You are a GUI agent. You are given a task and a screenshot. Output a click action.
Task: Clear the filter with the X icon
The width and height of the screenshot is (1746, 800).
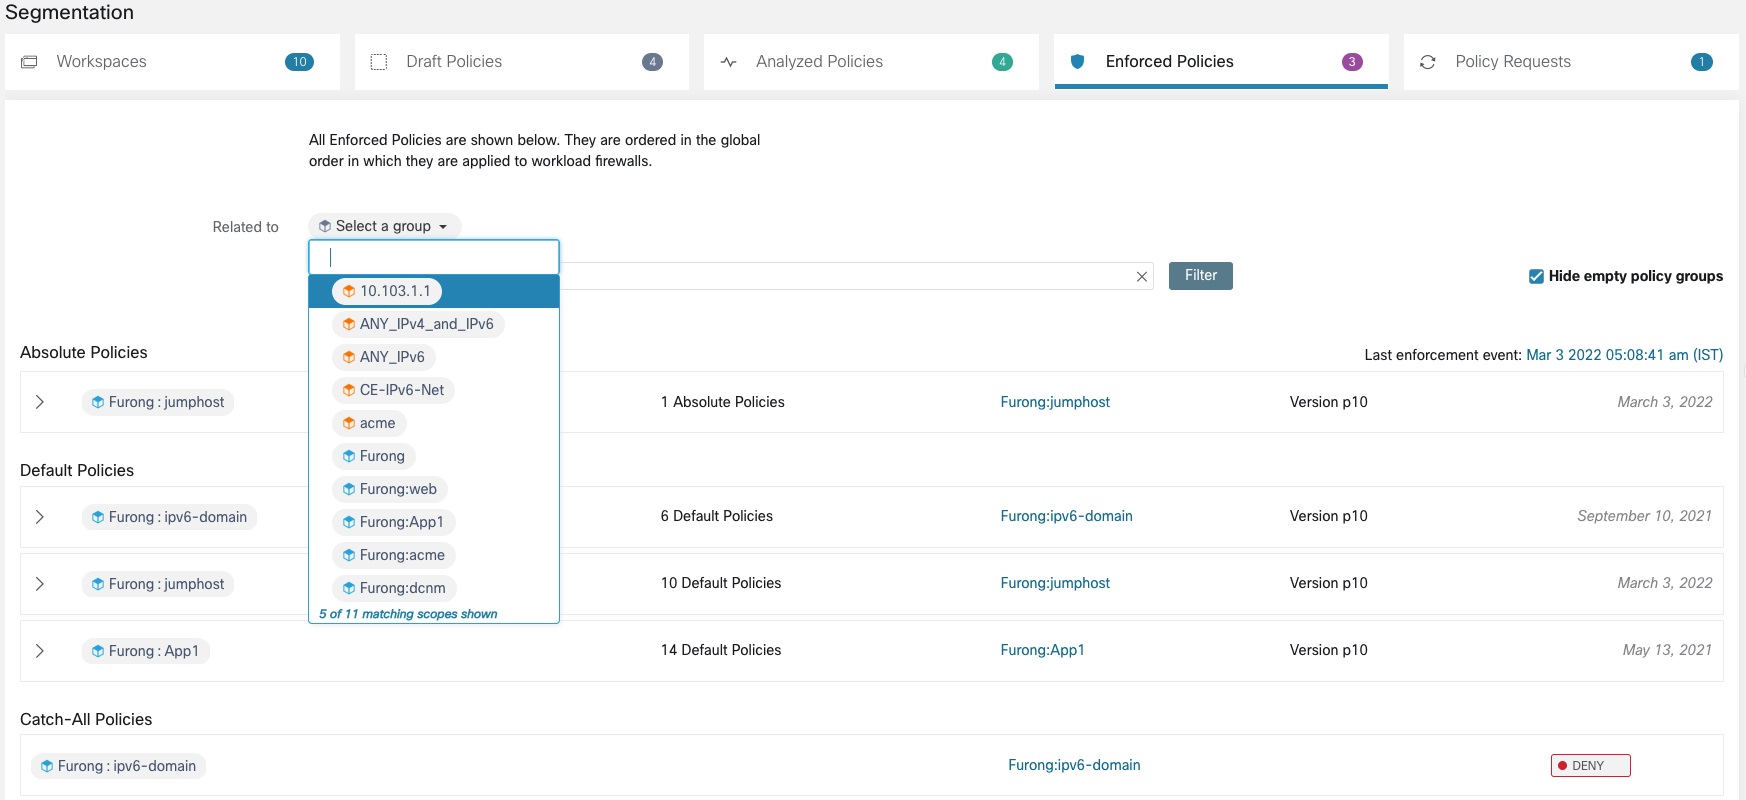click(1142, 277)
